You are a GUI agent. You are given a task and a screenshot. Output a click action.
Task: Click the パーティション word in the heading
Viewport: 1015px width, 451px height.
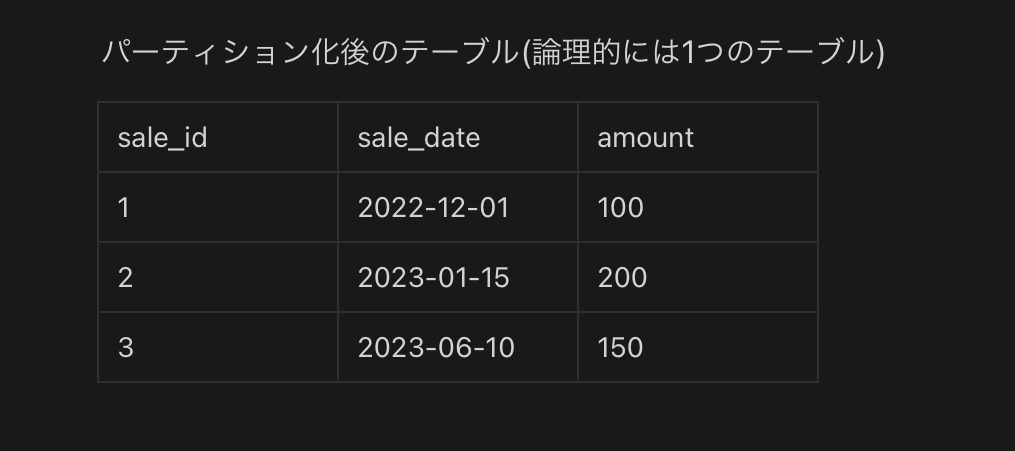point(205,53)
